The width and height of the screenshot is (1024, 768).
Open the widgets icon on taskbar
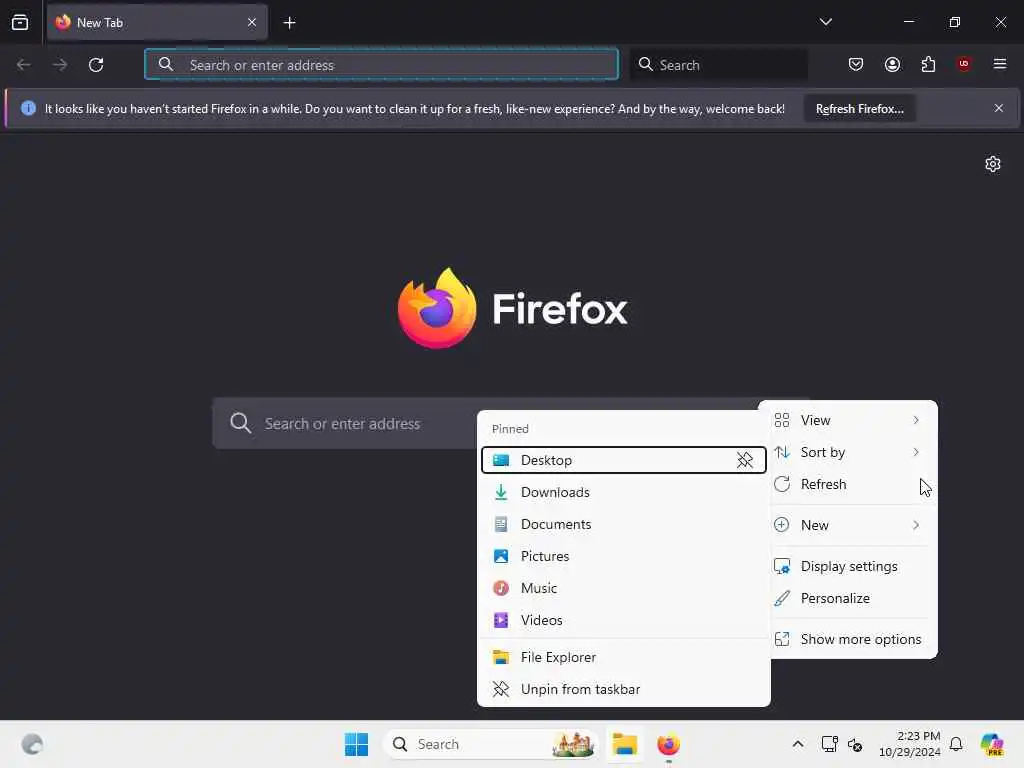pos(32,744)
